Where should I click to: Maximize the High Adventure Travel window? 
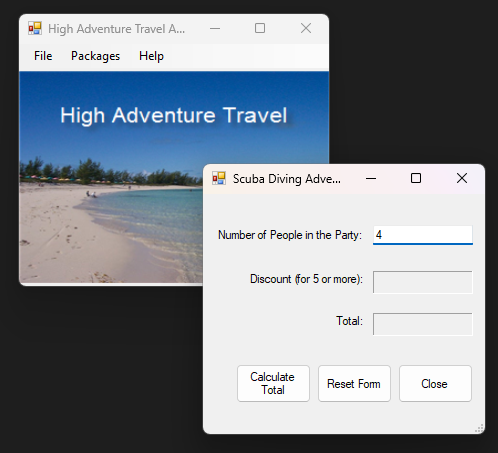coord(260,28)
